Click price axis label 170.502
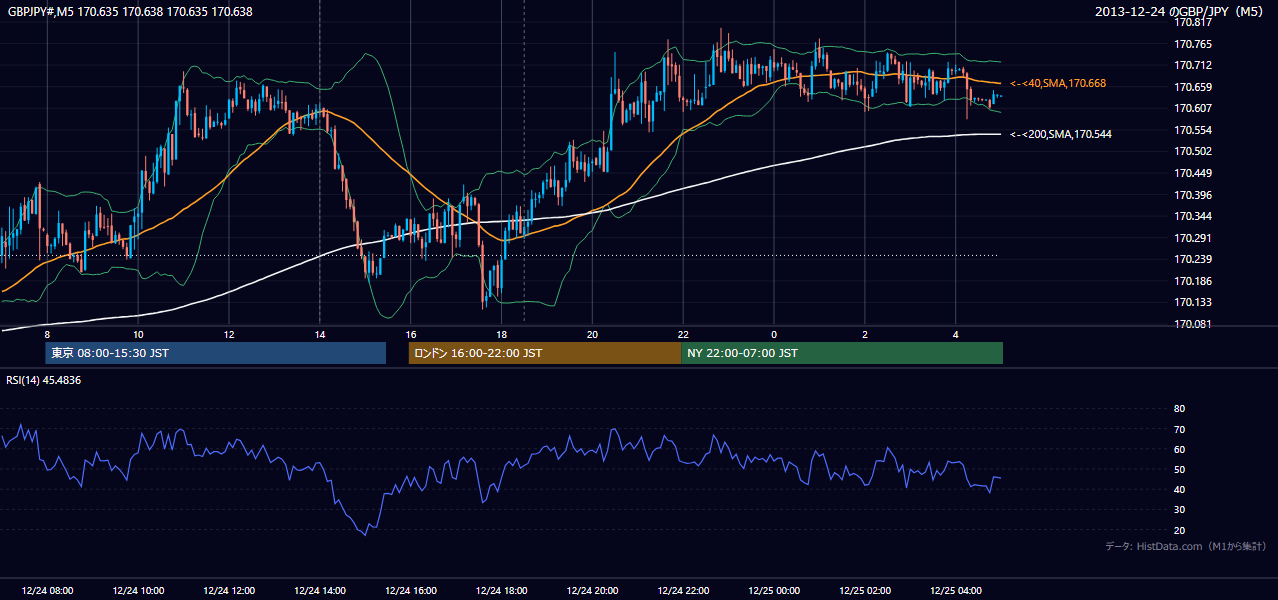Image resolution: width=1278 pixels, height=600 pixels. point(1193,151)
